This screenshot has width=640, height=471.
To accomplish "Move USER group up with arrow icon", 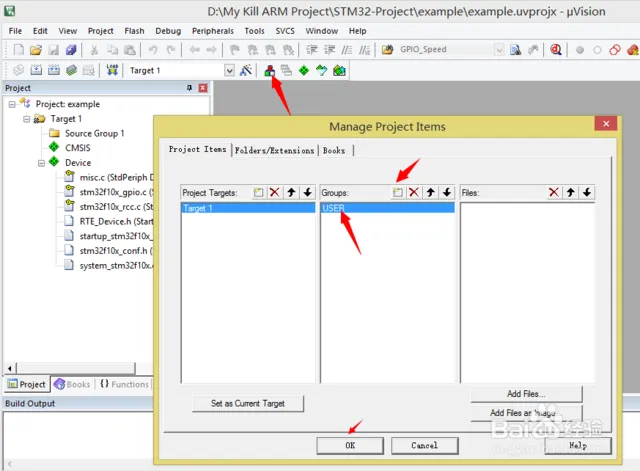I will (x=430, y=192).
